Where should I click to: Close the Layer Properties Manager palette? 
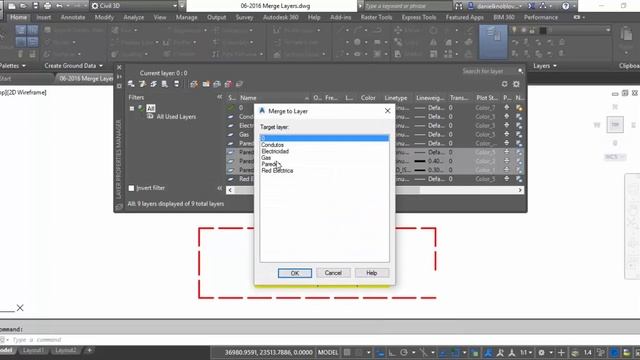119,67
